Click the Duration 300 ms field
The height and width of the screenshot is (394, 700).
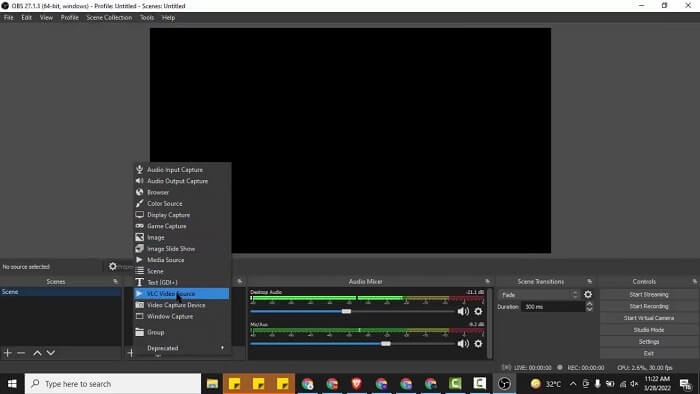point(553,307)
